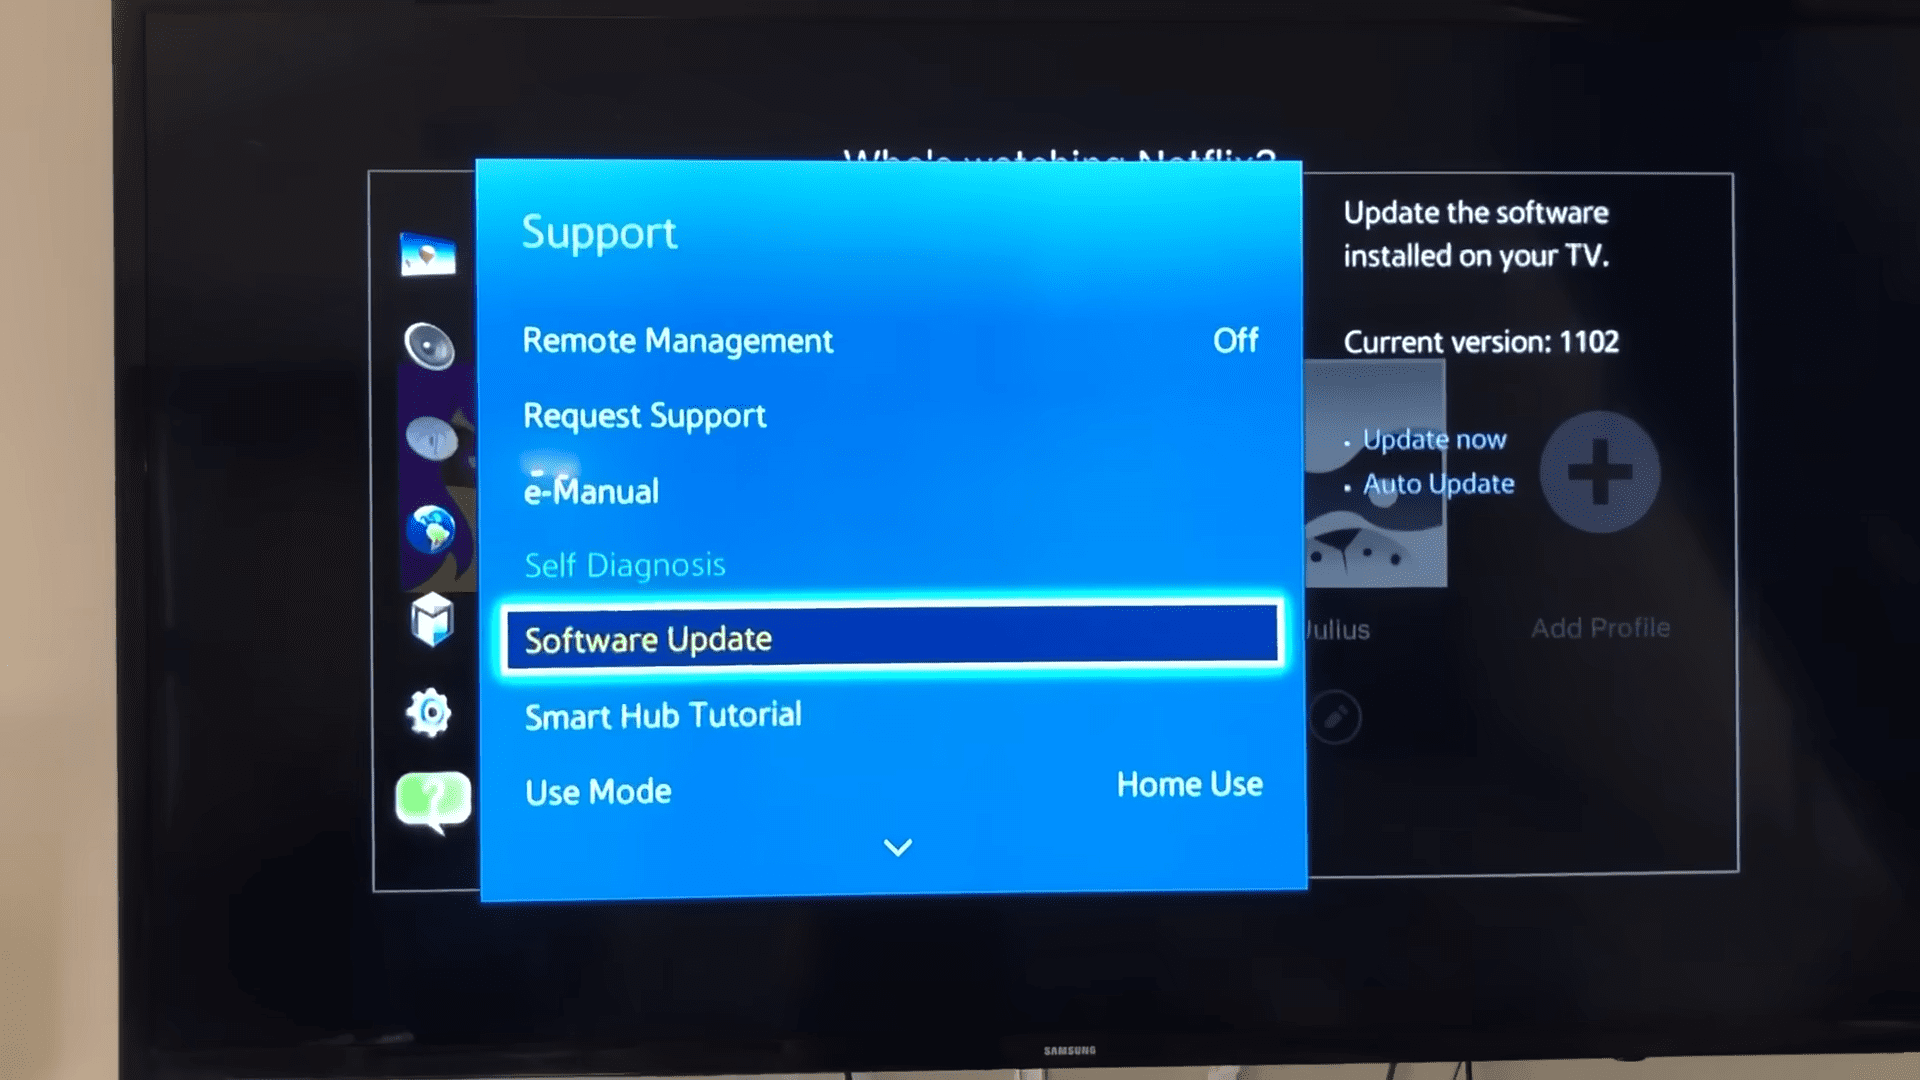The image size is (1920, 1080).
Task: Open Self Diagnosis tool
Action: coord(625,564)
